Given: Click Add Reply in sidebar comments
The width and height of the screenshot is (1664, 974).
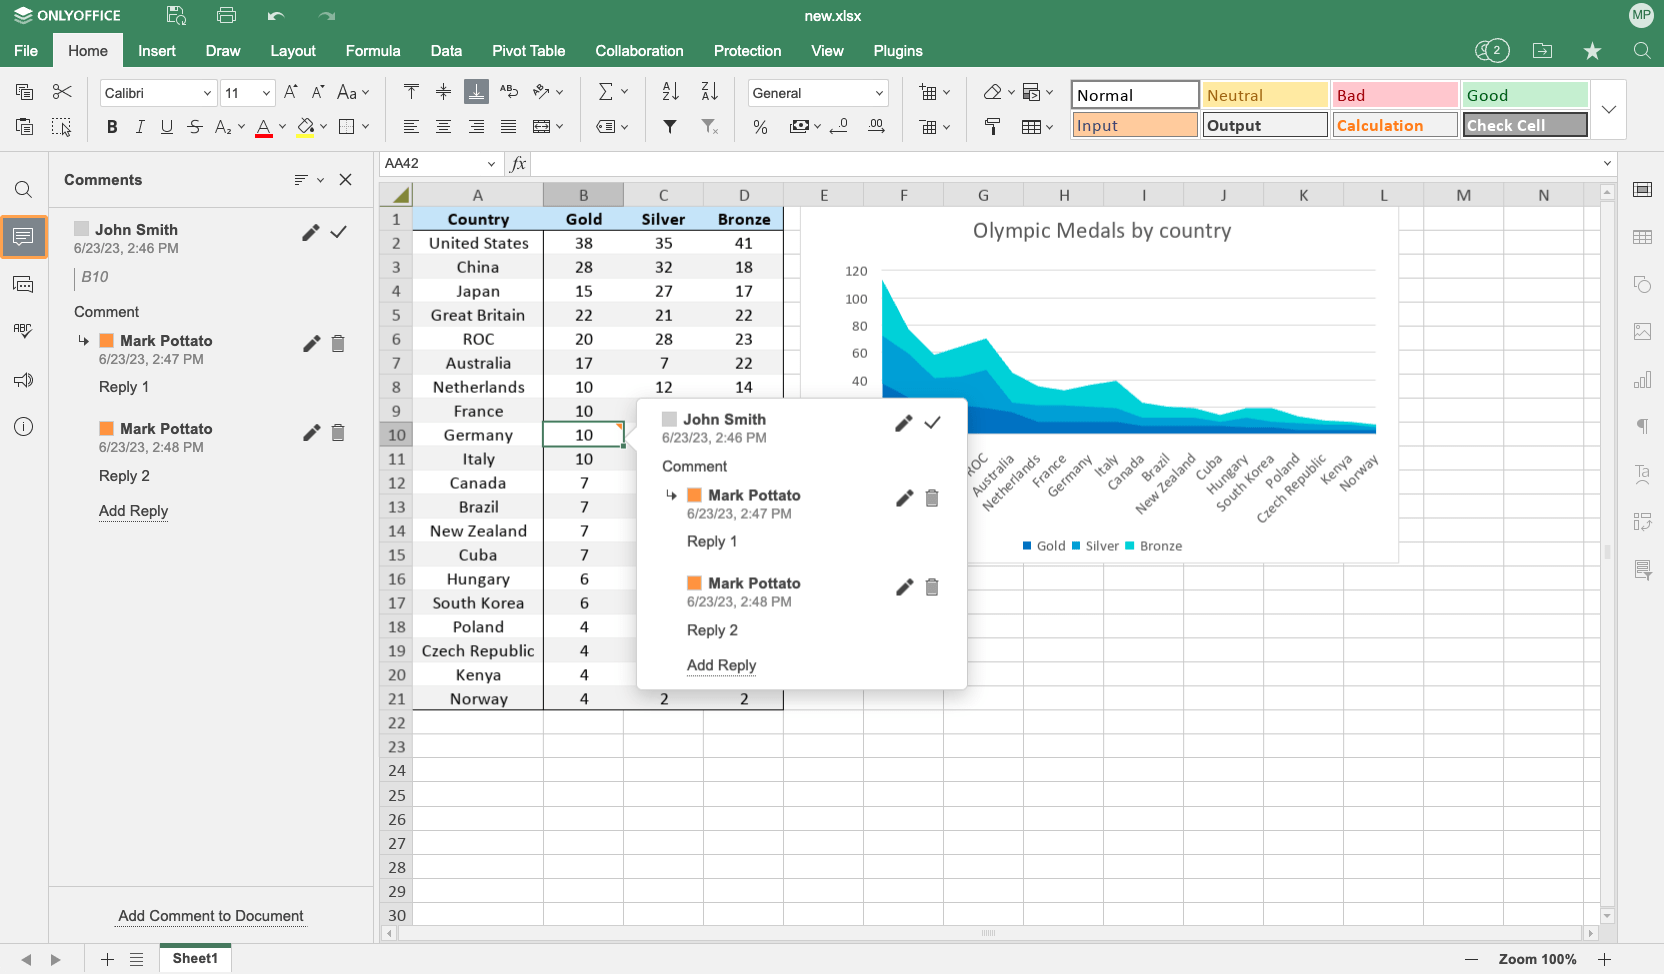Looking at the screenshot, I should coord(133,511).
